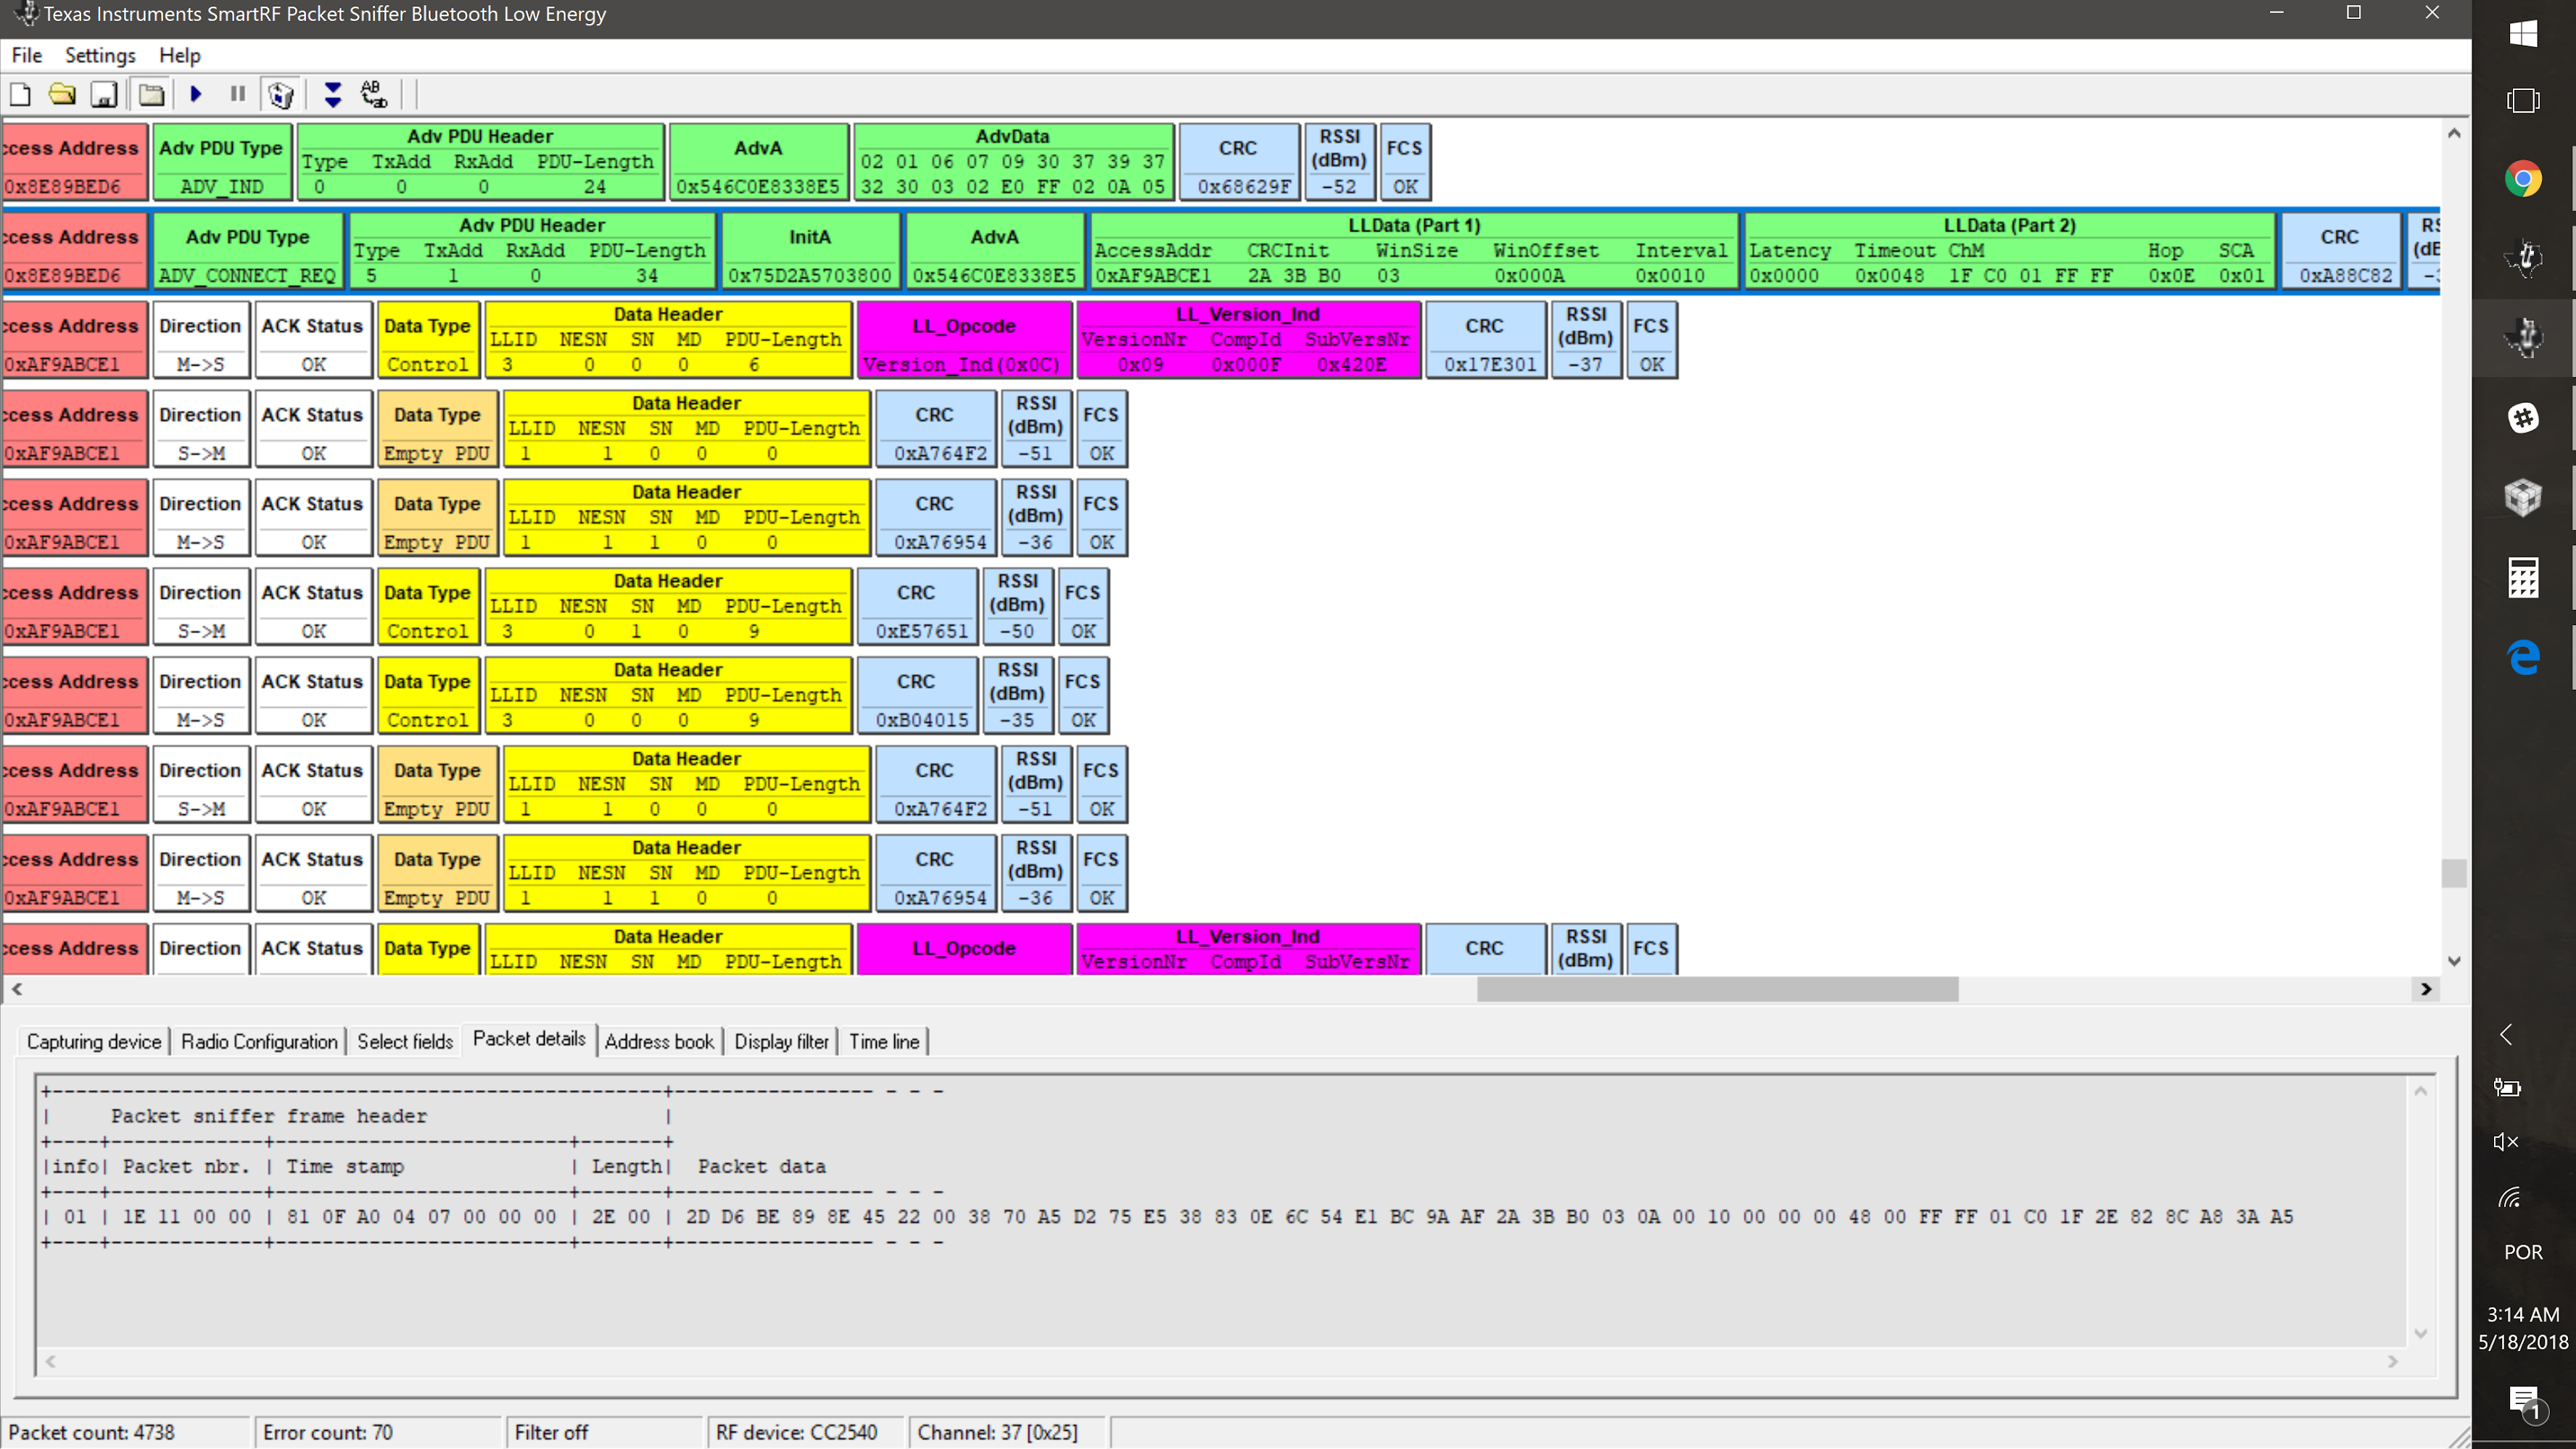Viewport: 2576px width, 1449px height.
Task: Click packet list scroll down arrow
Action: [x=2454, y=961]
